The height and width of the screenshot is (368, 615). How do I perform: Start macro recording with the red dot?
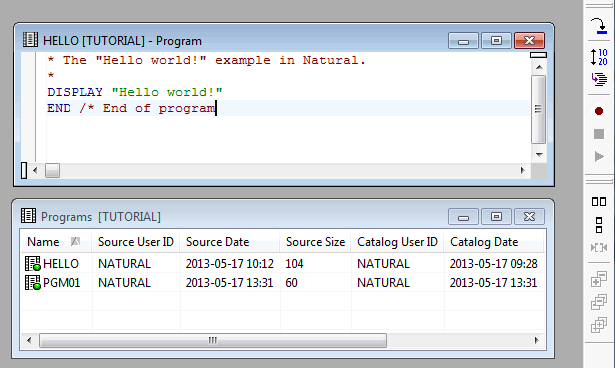pos(599,111)
